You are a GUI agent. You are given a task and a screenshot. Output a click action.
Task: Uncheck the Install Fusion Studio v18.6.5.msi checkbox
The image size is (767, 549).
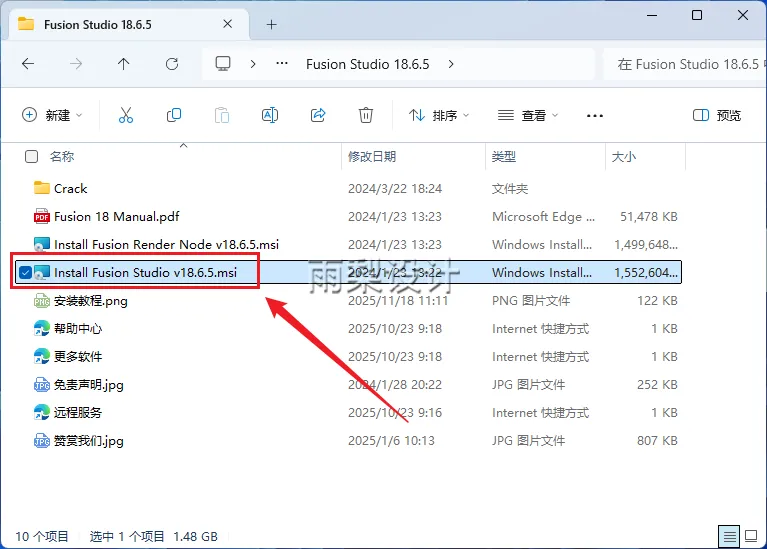click(25, 273)
